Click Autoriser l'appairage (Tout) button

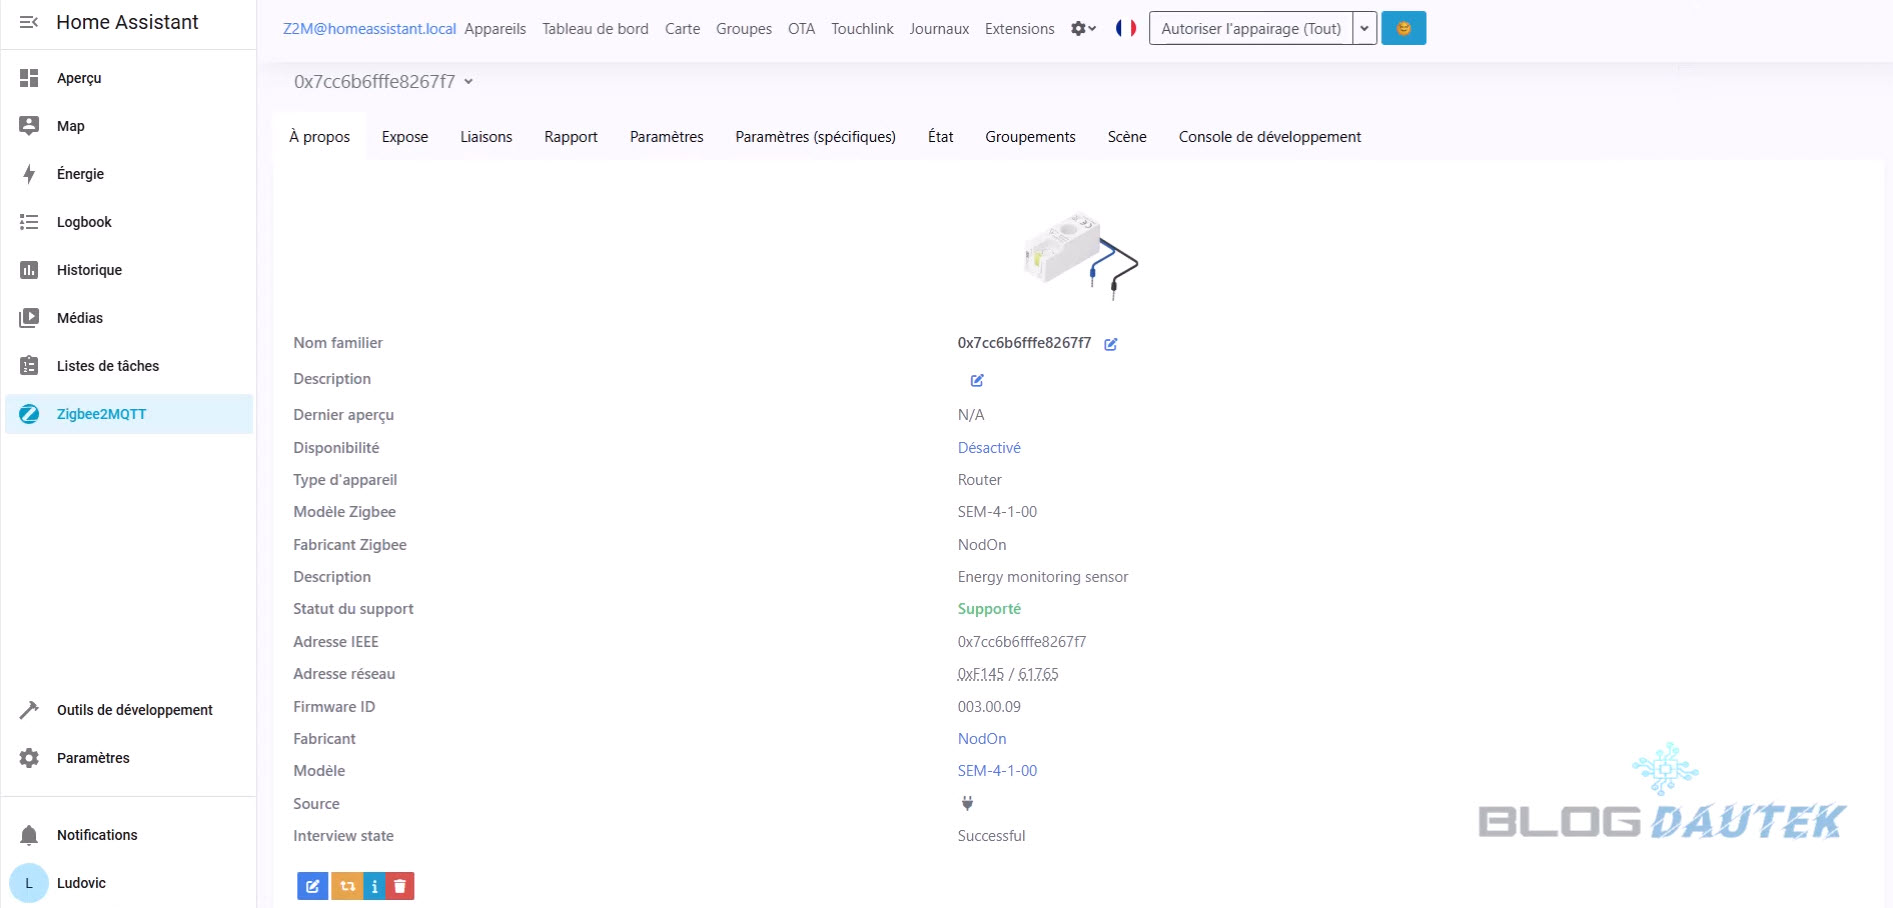coord(1250,28)
